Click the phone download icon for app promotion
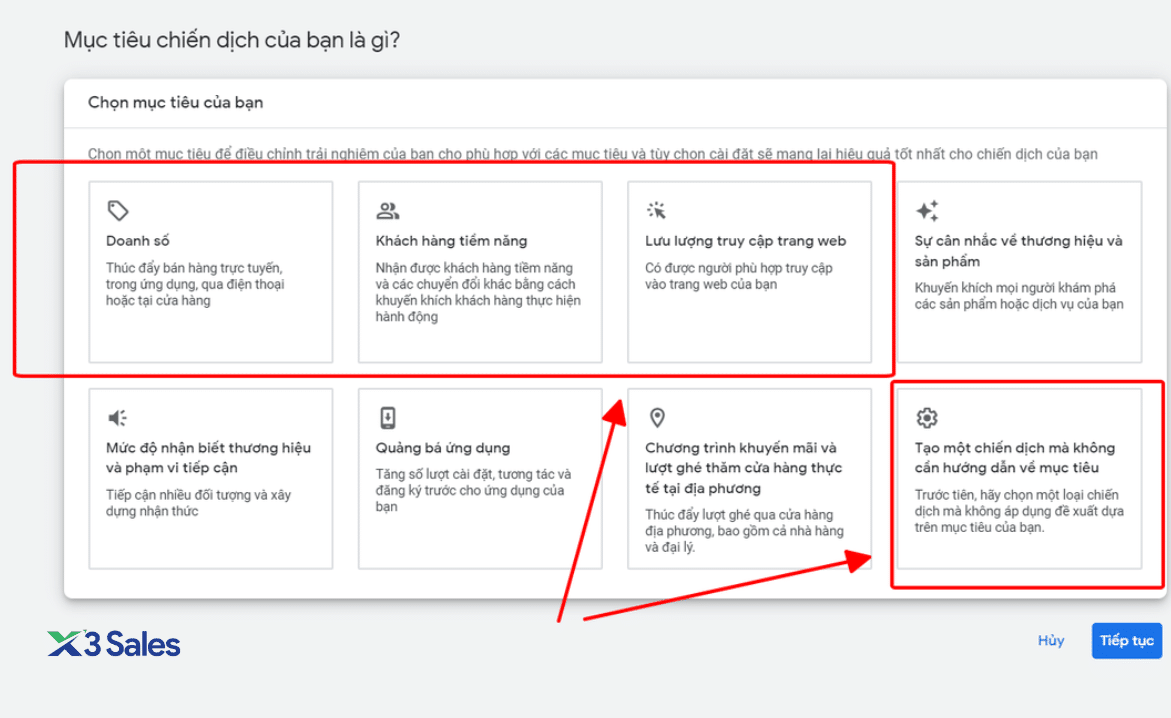The image size is (1171, 718). [388, 418]
